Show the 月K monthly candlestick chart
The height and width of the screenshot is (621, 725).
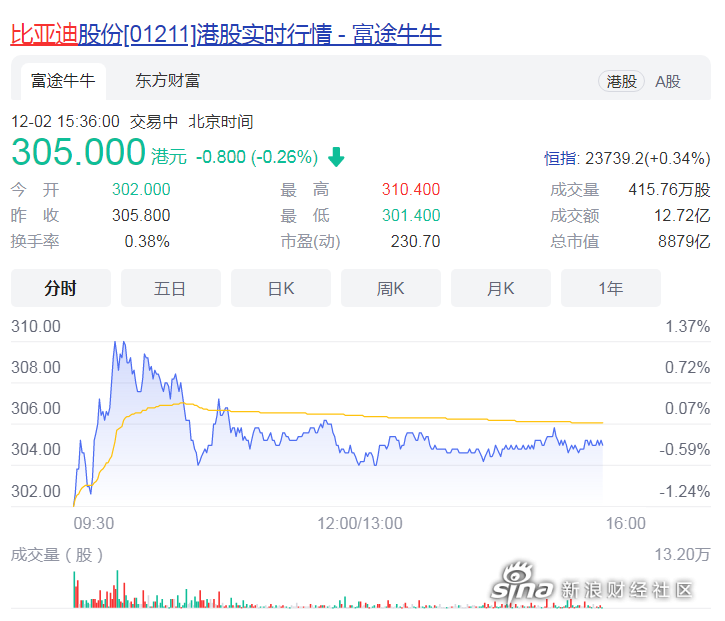click(501, 288)
